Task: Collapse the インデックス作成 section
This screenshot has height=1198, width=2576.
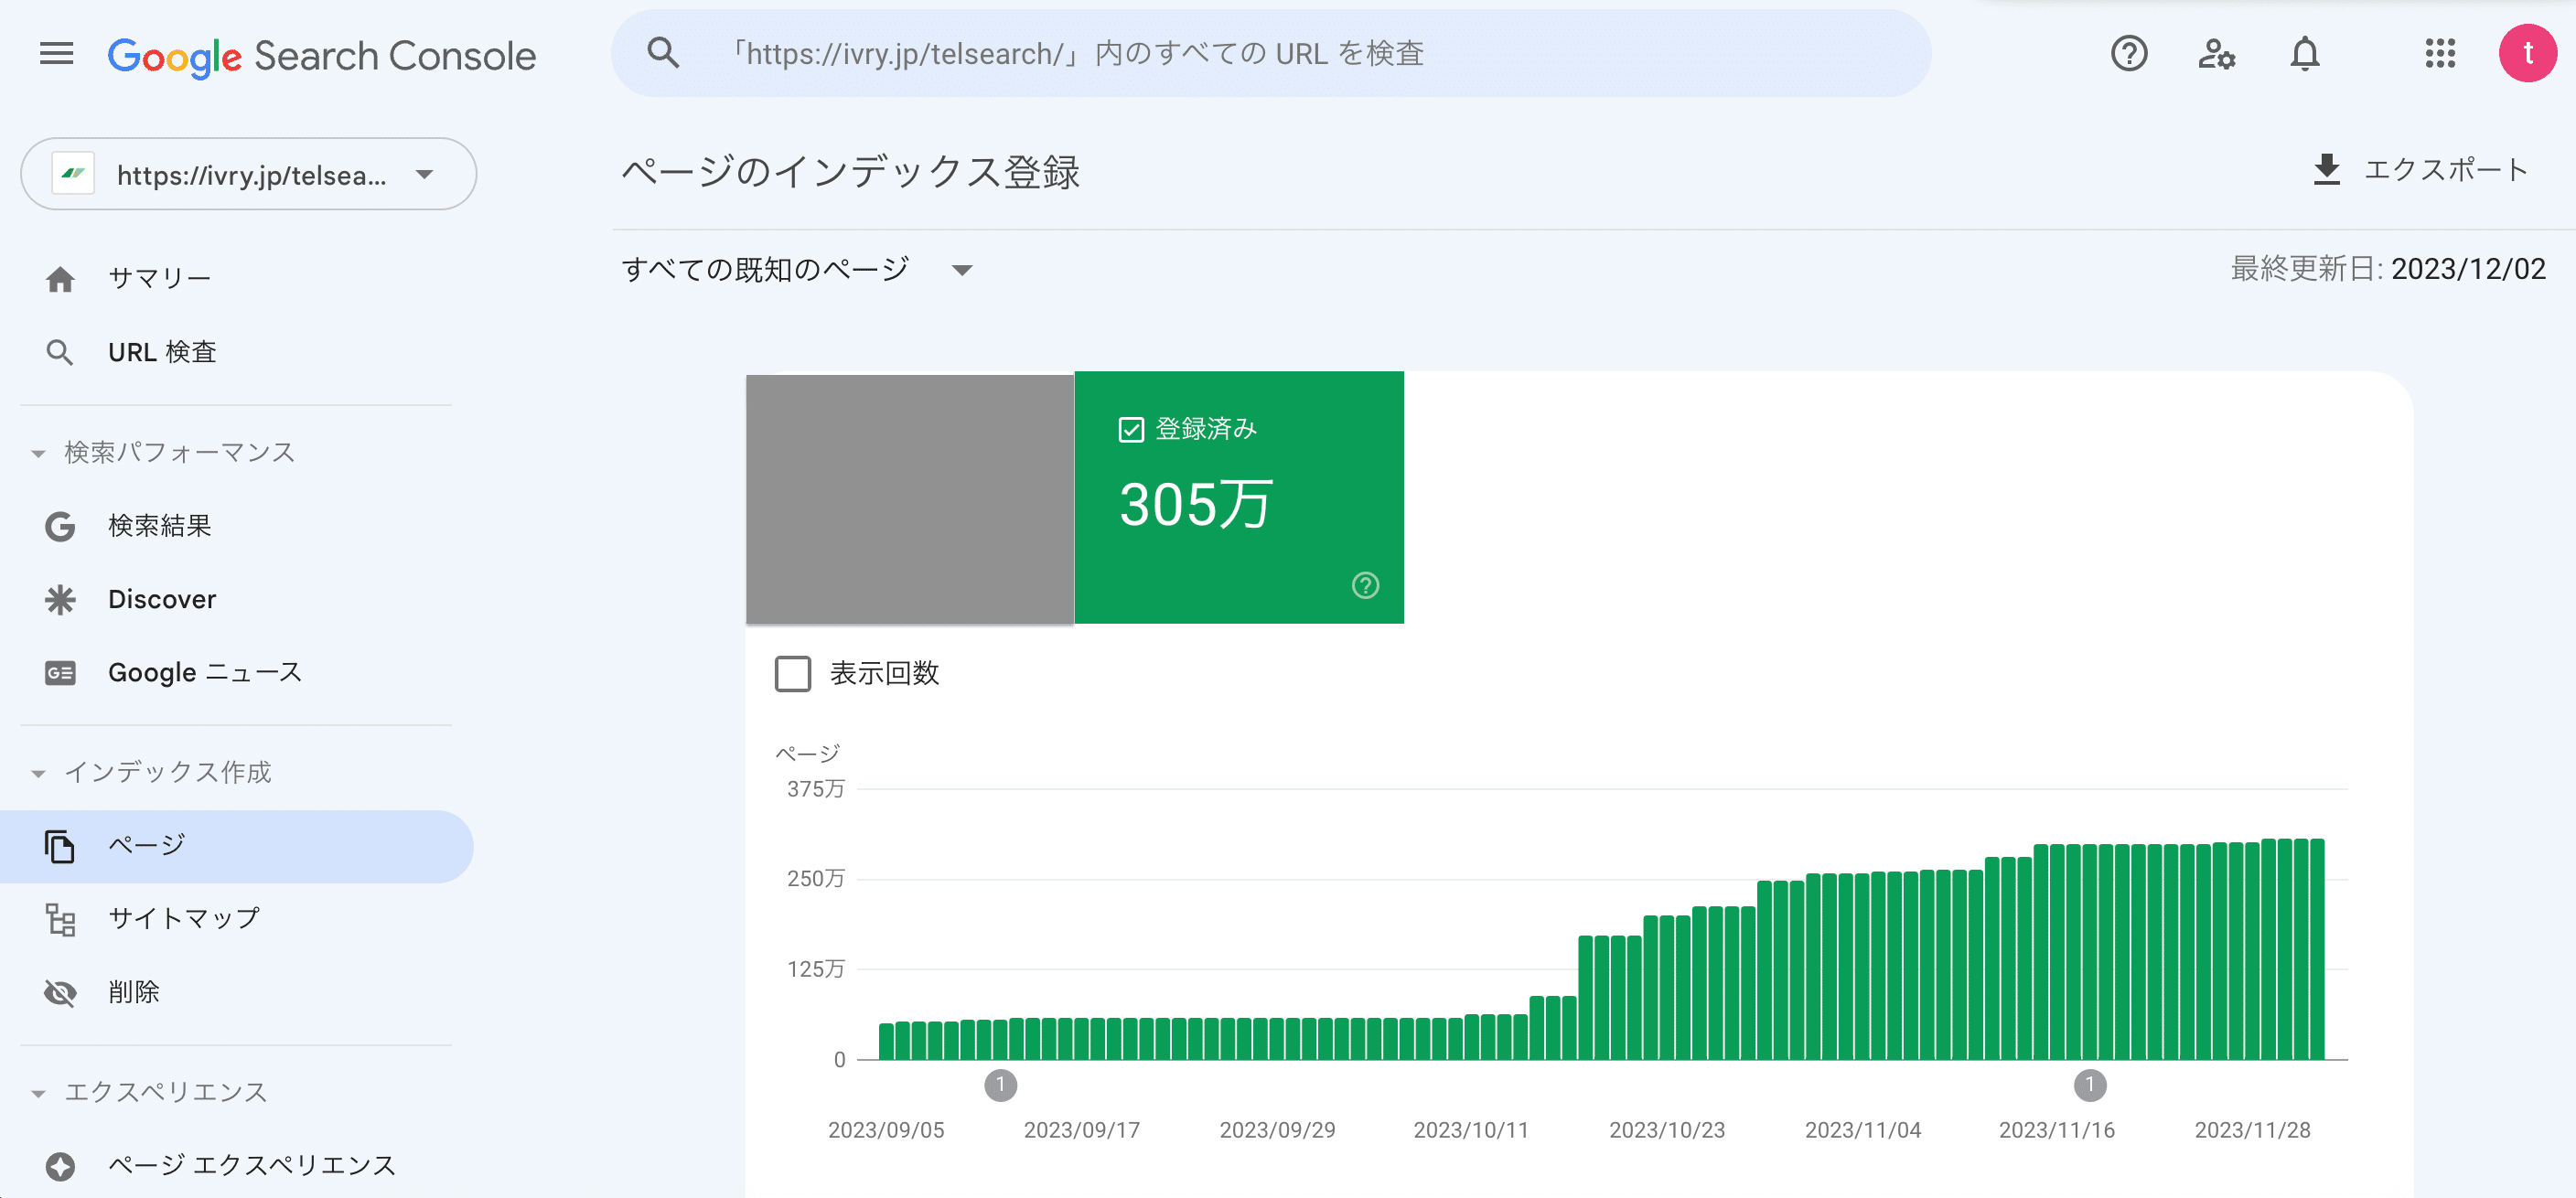Action: tap(38, 773)
